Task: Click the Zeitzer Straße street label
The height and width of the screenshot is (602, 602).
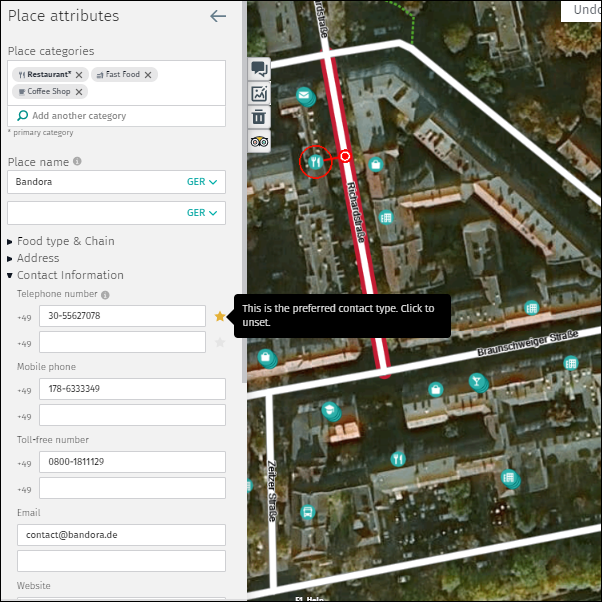Action: tap(272, 491)
